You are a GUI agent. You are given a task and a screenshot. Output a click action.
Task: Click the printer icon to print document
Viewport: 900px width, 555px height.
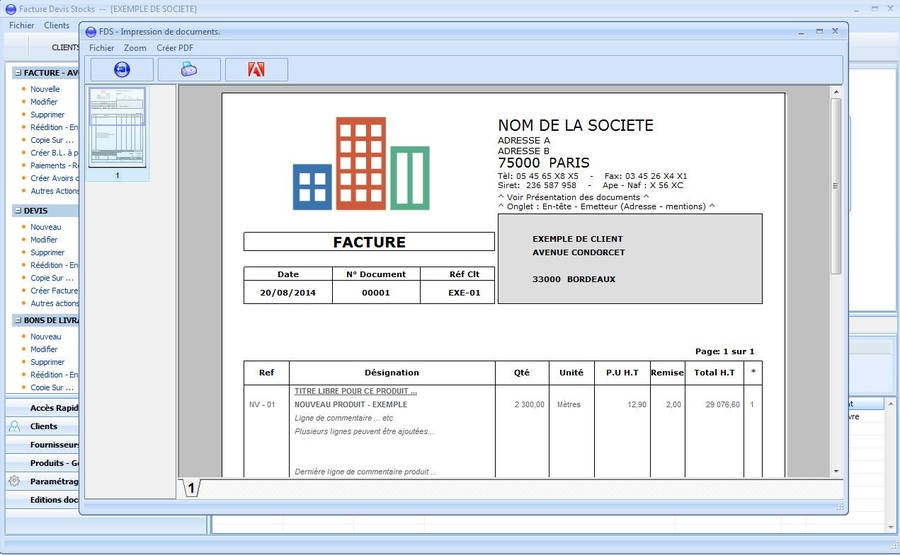pyautogui.click(x=189, y=69)
